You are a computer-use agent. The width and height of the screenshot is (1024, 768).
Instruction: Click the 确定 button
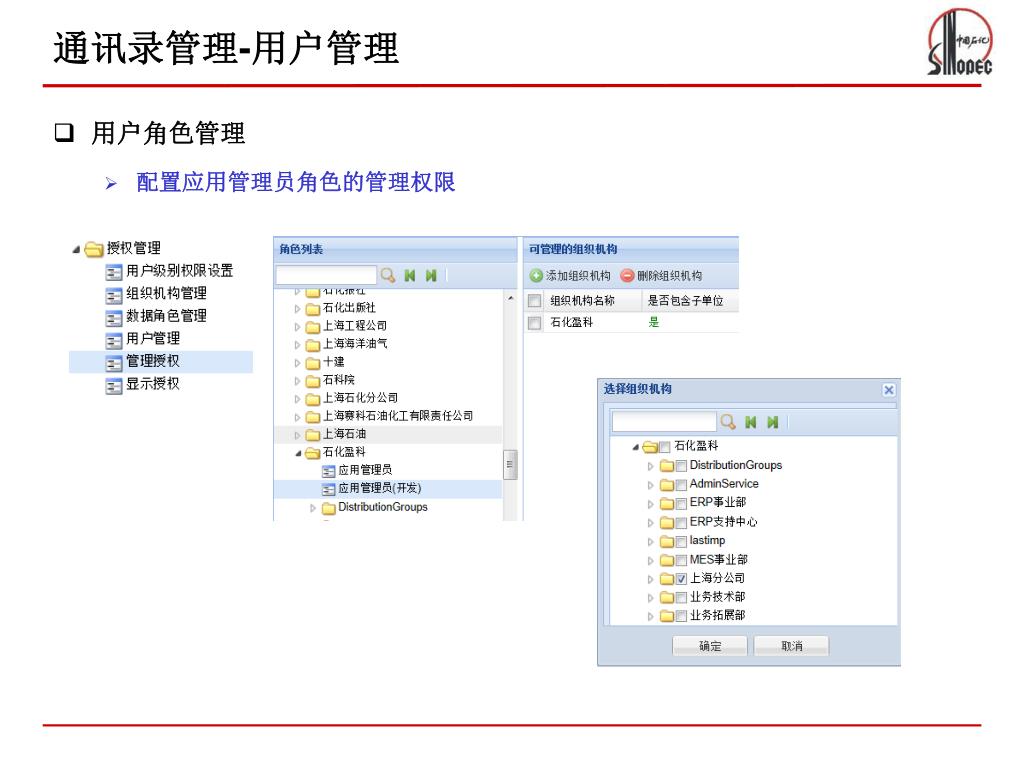click(710, 647)
